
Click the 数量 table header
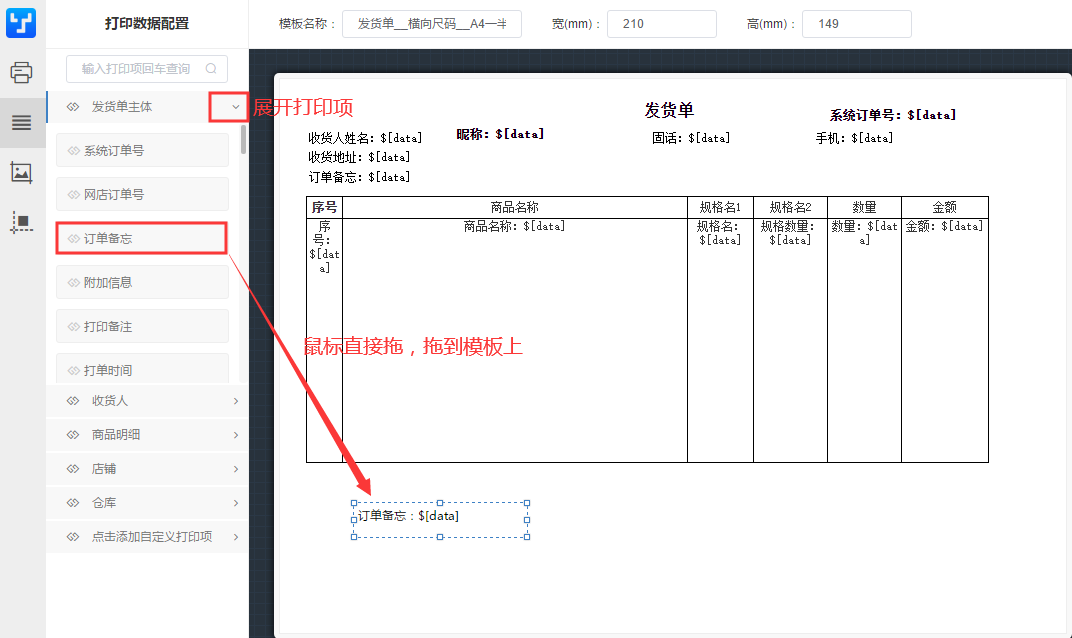864,207
